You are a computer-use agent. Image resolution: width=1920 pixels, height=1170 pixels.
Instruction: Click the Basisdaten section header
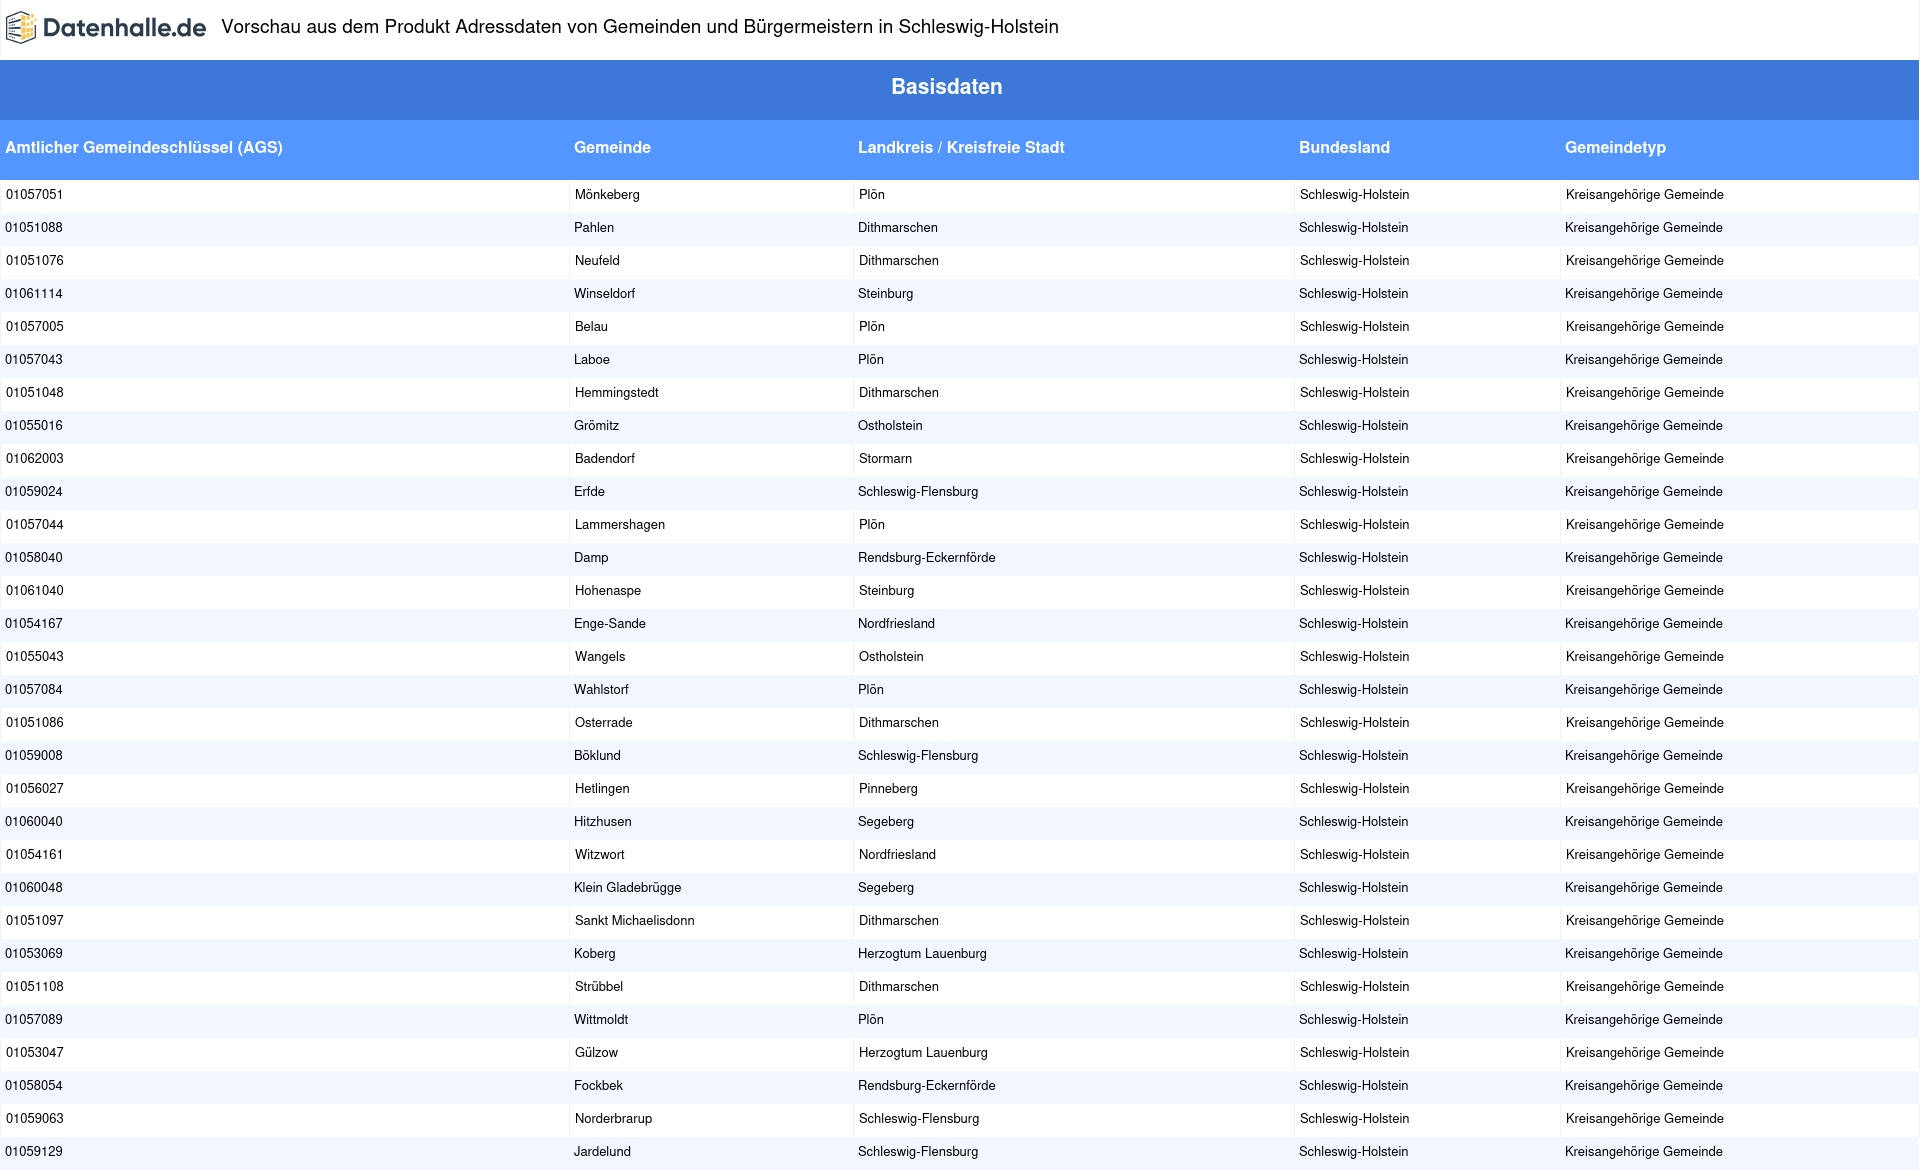point(946,87)
